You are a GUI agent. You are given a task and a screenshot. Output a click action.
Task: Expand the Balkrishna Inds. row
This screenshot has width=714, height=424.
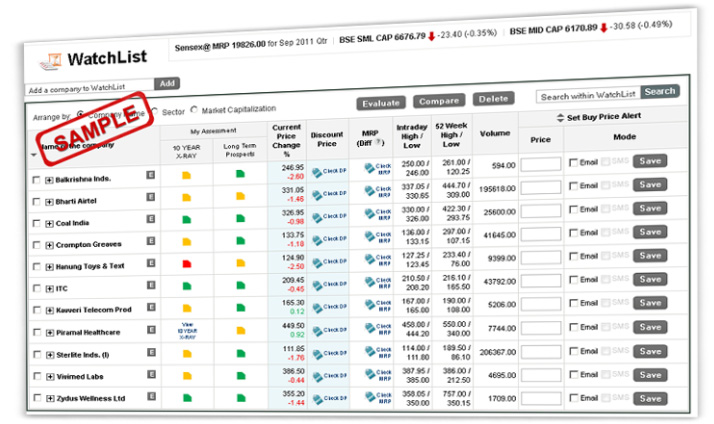(x=49, y=180)
